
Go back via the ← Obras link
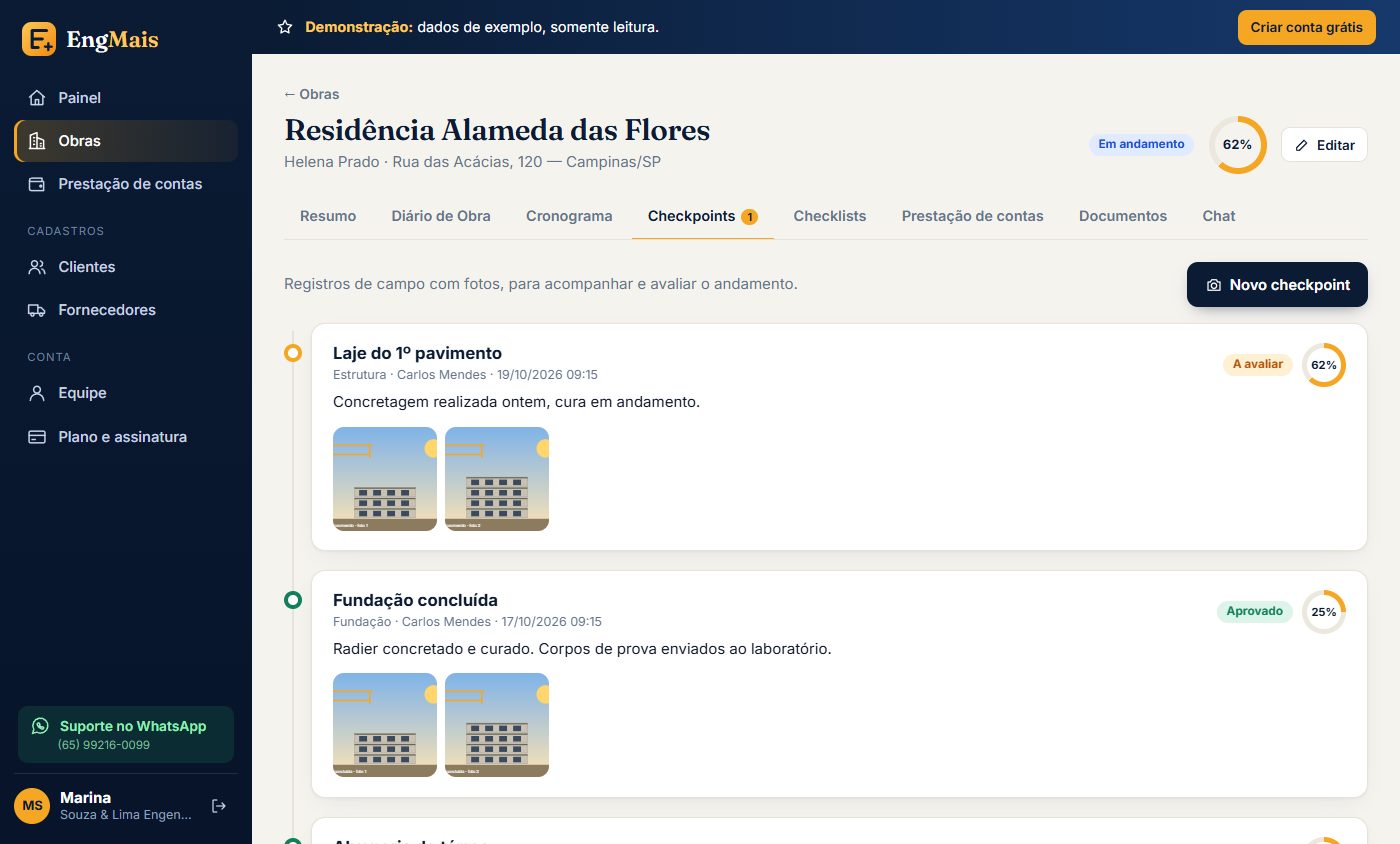pyautogui.click(x=311, y=94)
